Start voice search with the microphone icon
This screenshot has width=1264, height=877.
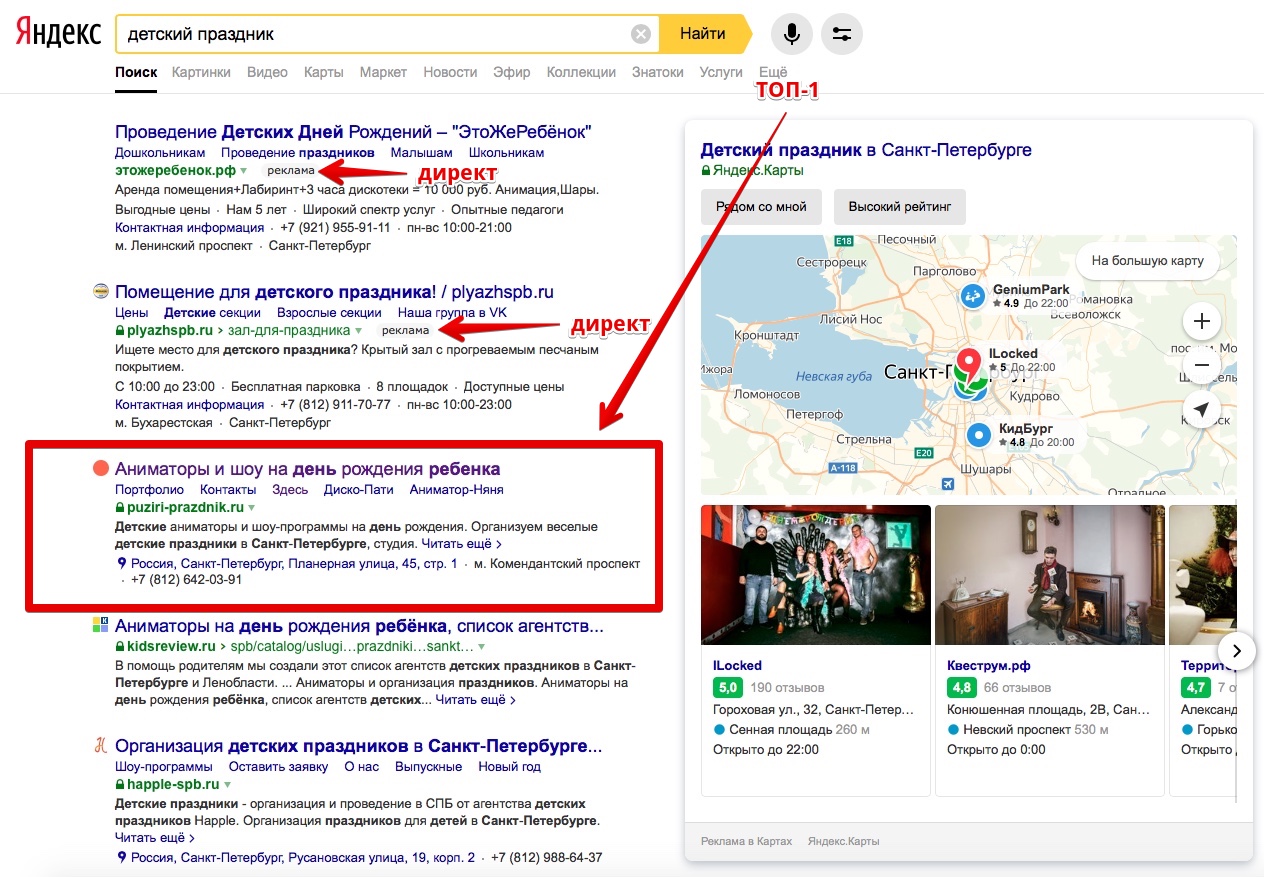click(791, 34)
